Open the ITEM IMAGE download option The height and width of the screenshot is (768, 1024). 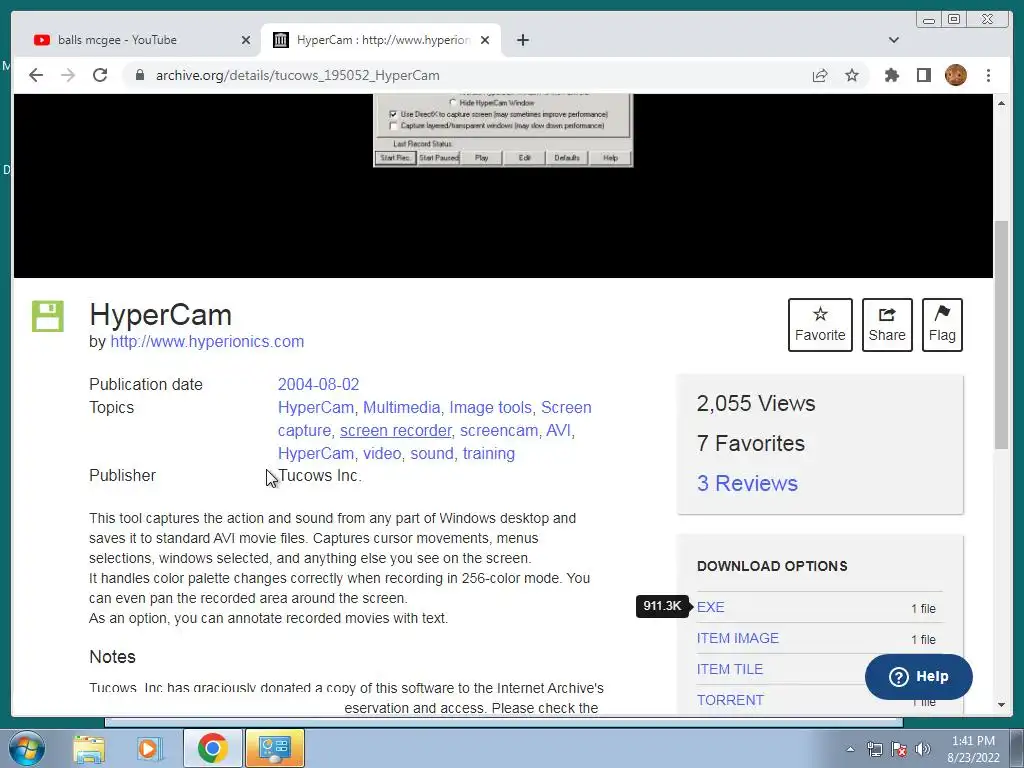pyautogui.click(x=738, y=638)
